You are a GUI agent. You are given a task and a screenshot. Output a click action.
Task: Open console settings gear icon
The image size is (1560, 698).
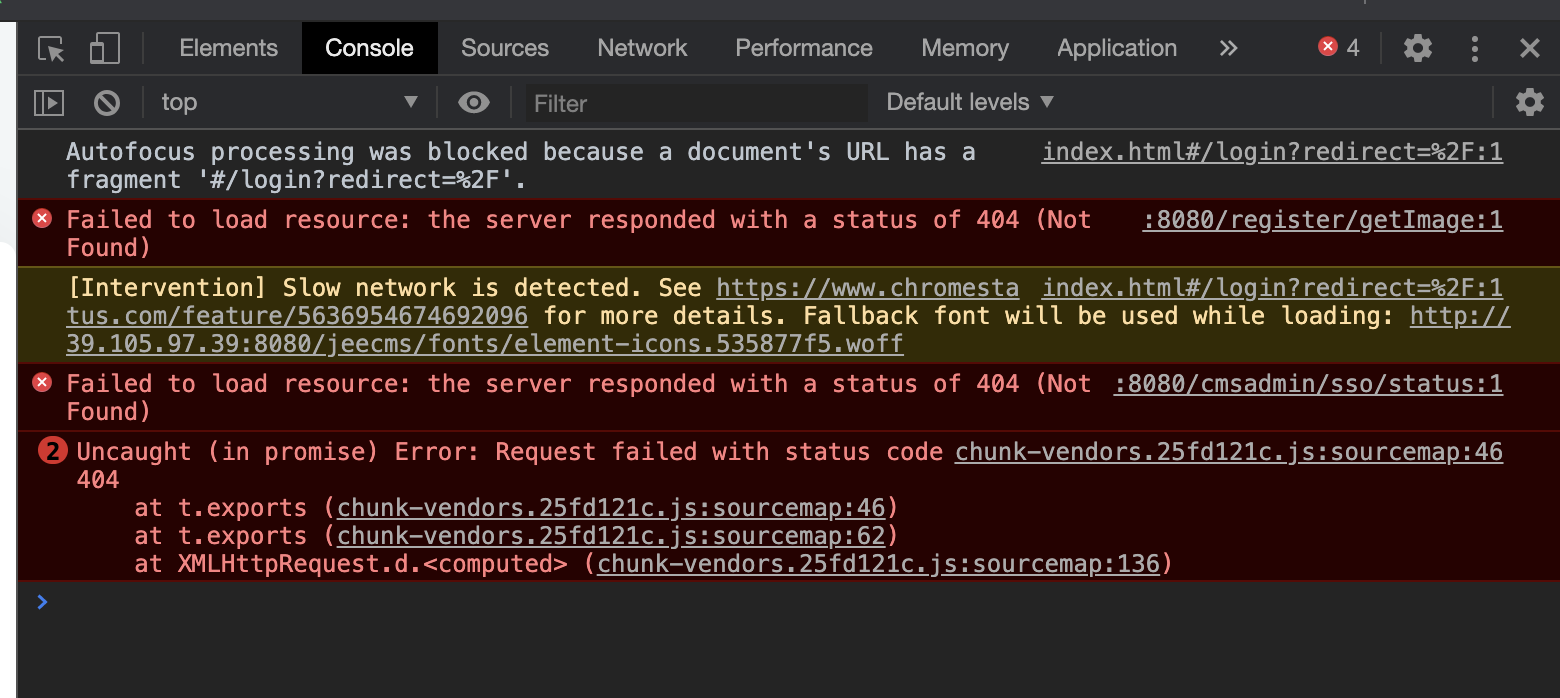1529,102
